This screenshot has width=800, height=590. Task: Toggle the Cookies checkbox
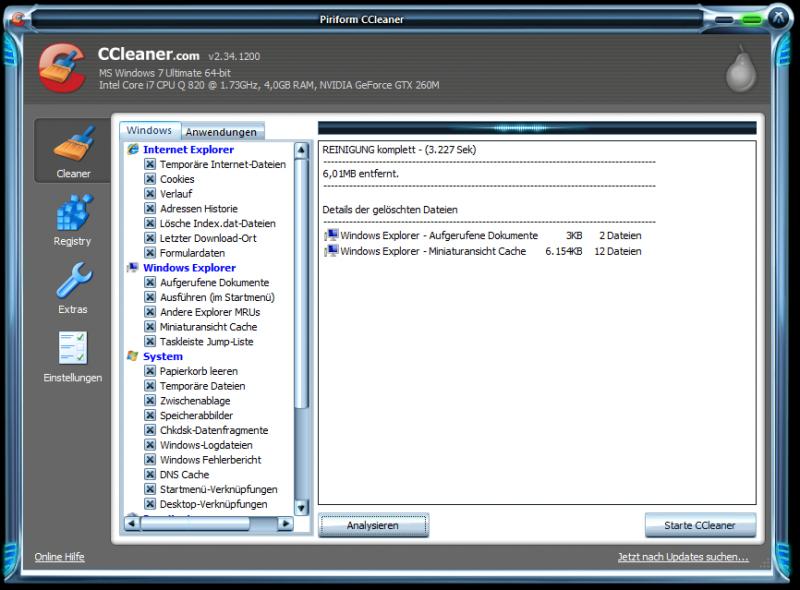[x=149, y=179]
